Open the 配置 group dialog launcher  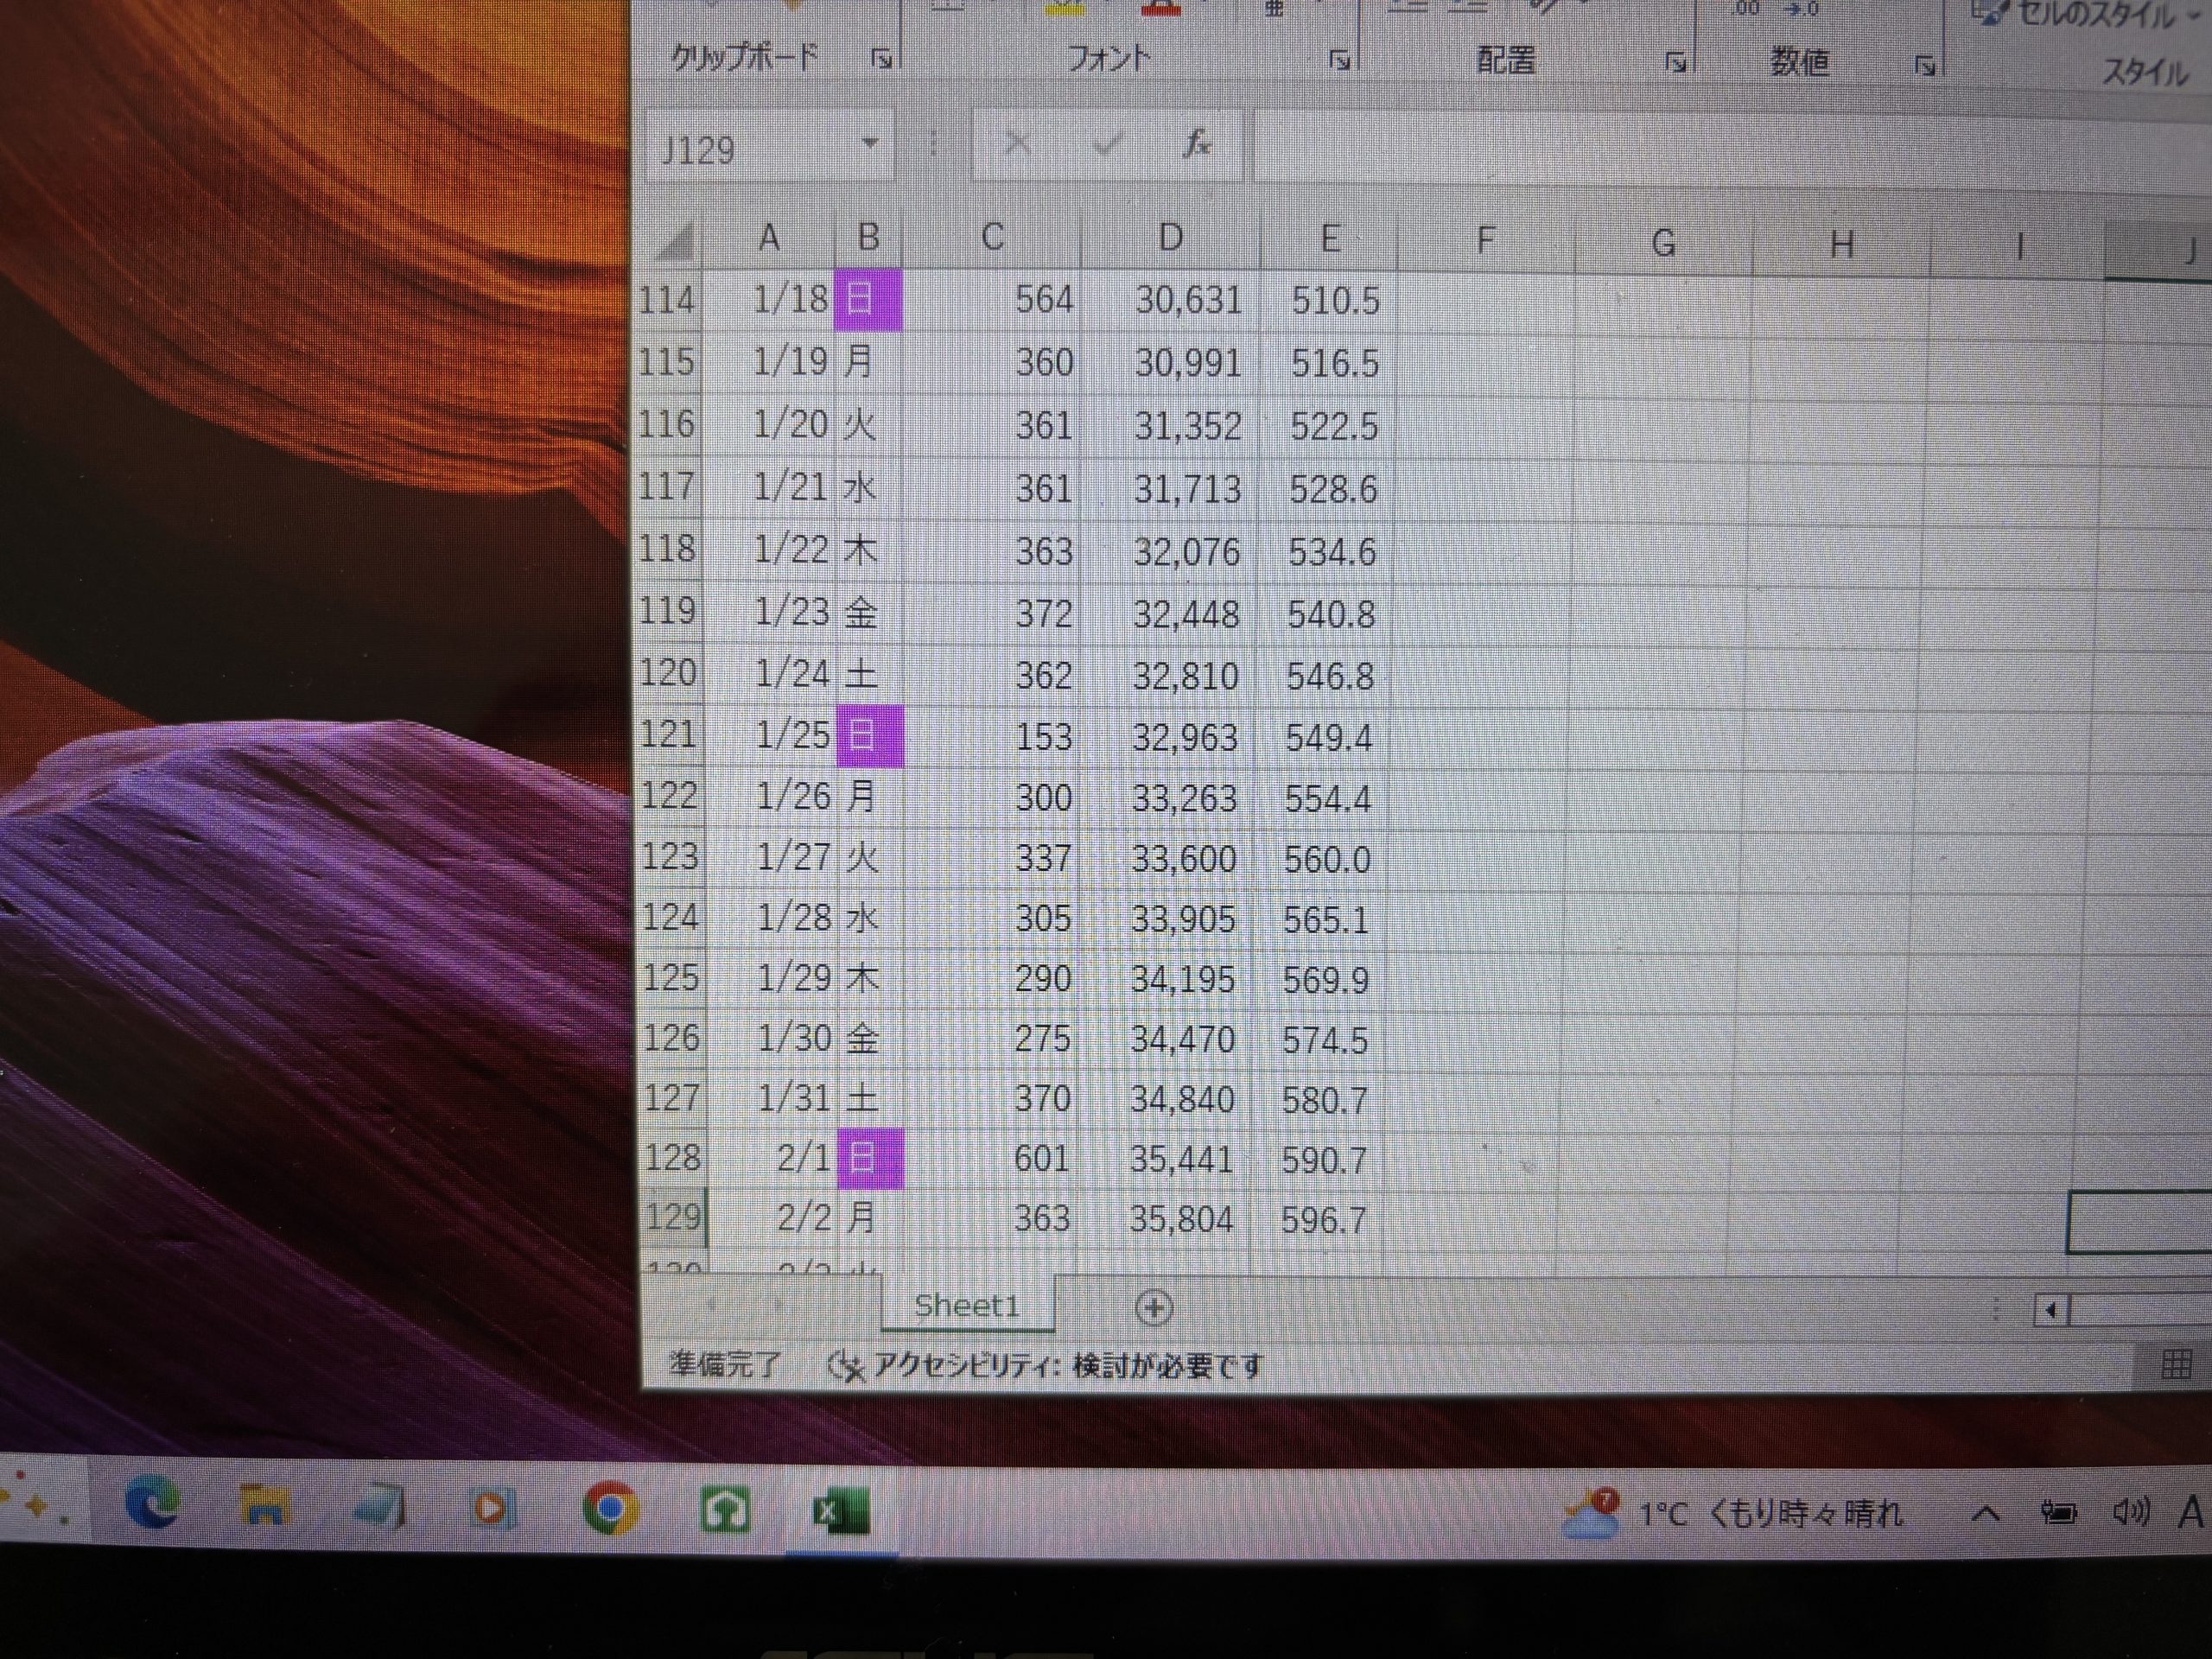pyautogui.click(x=1676, y=64)
